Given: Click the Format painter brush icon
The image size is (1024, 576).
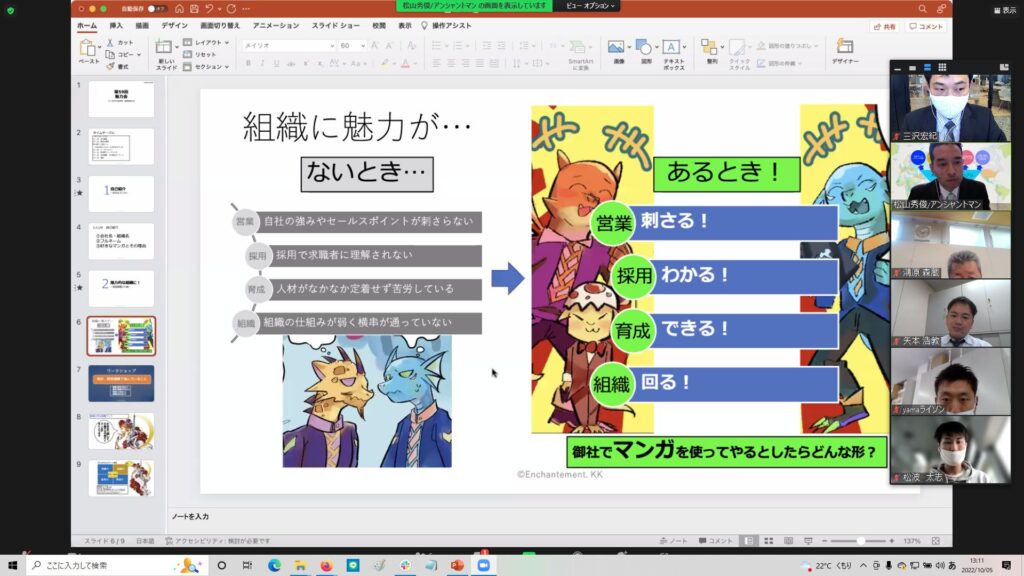Looking at the screenshot, I should coord(110,66).
